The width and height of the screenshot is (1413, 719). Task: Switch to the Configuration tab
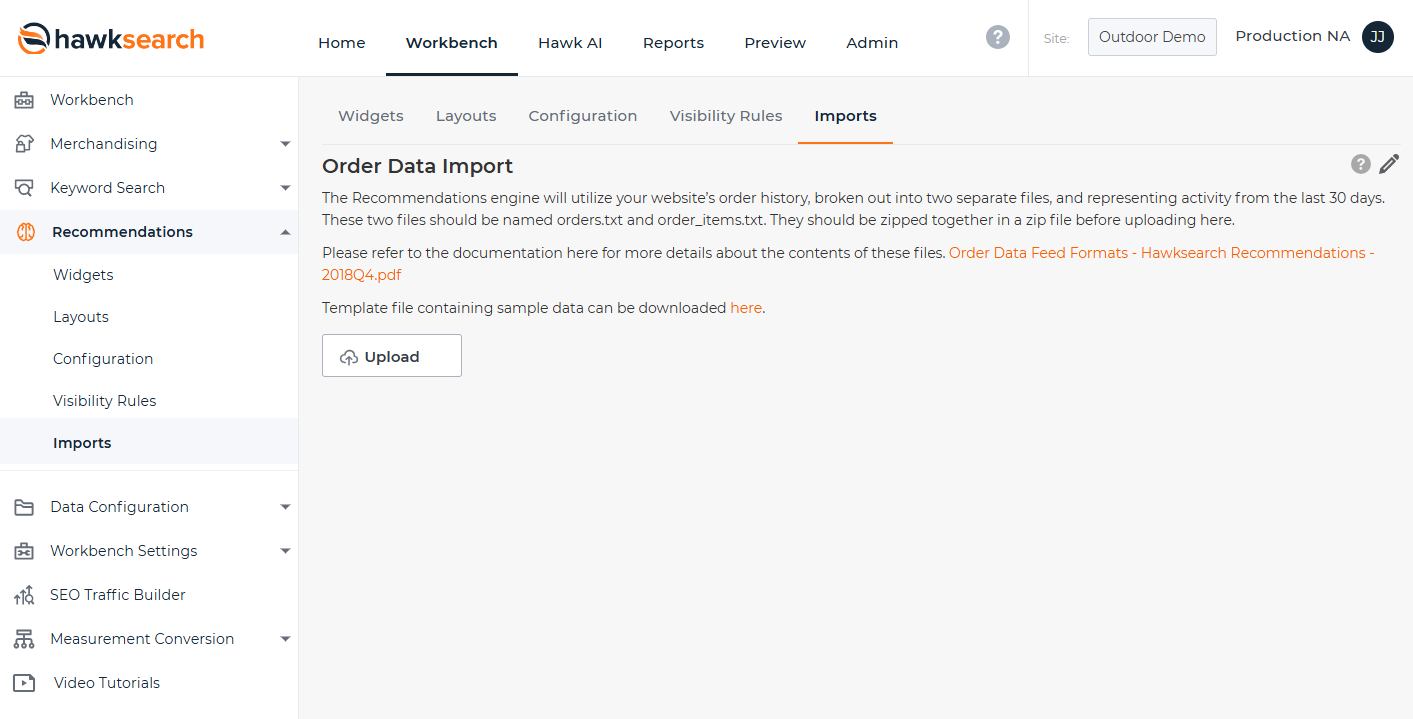pos(583,116)
